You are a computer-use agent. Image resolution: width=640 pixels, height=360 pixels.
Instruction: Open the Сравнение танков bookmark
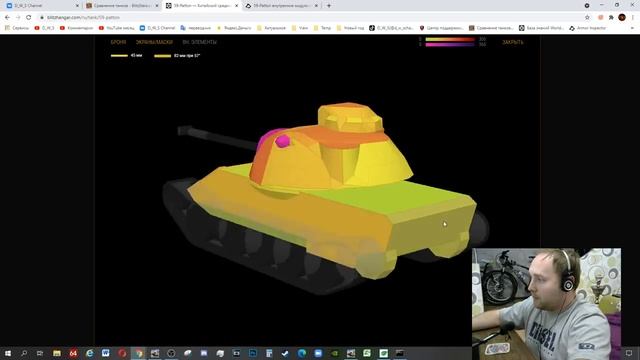(491, 28)
